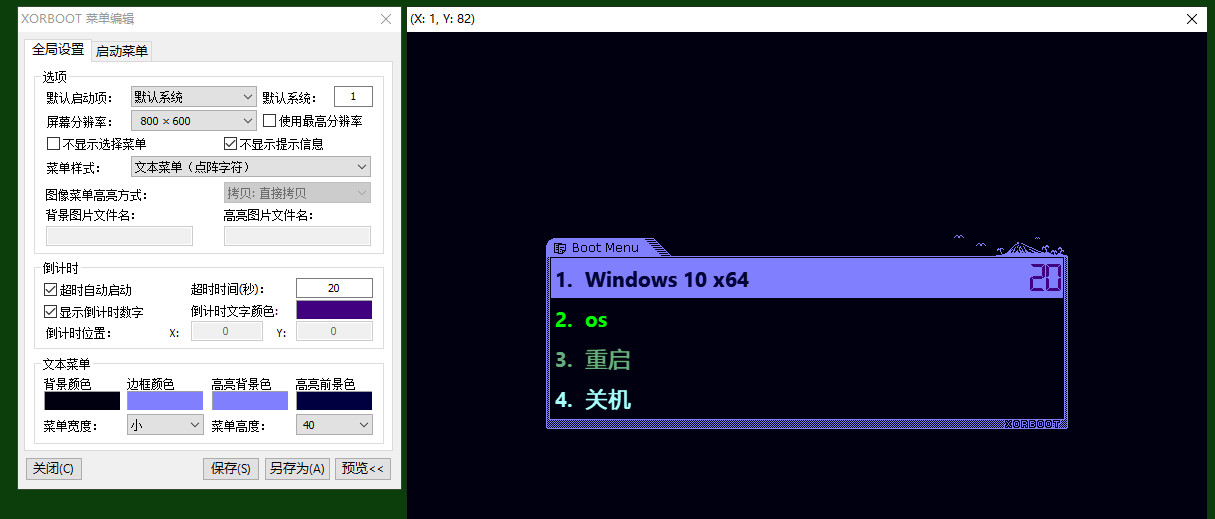Enable the 使用最高分辨率 checkbox
Viewport: 1215px width, 519px height.
270,121
